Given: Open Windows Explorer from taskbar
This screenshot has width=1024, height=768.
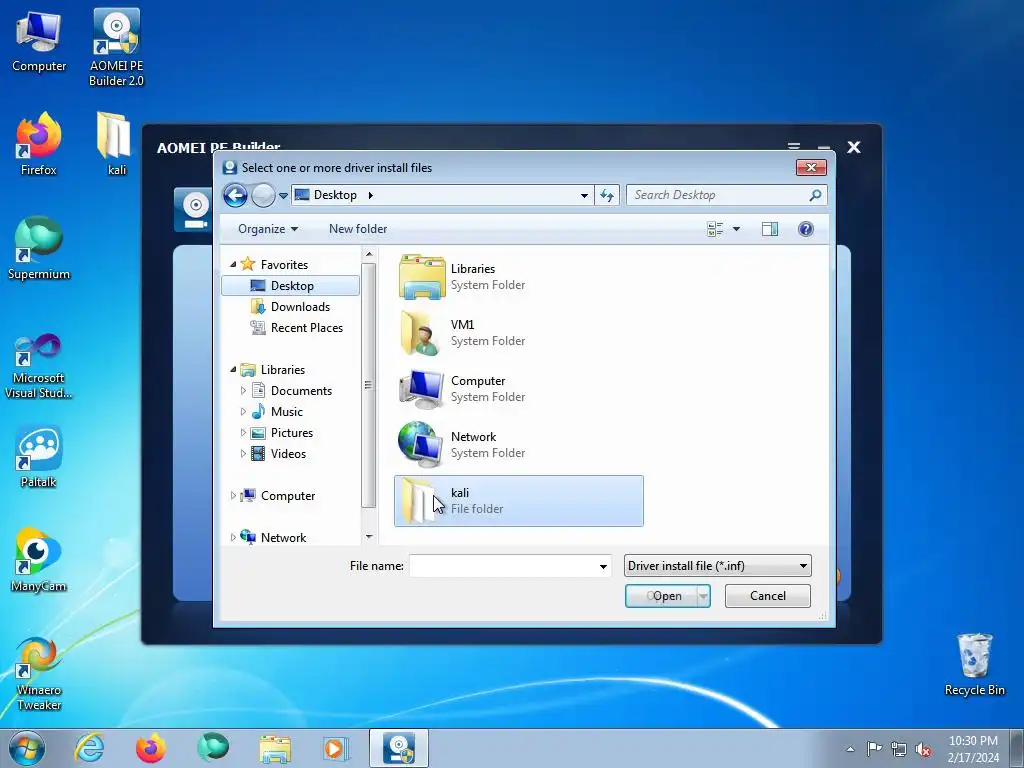Looking at the screenshot, I should tap(275, 748).
